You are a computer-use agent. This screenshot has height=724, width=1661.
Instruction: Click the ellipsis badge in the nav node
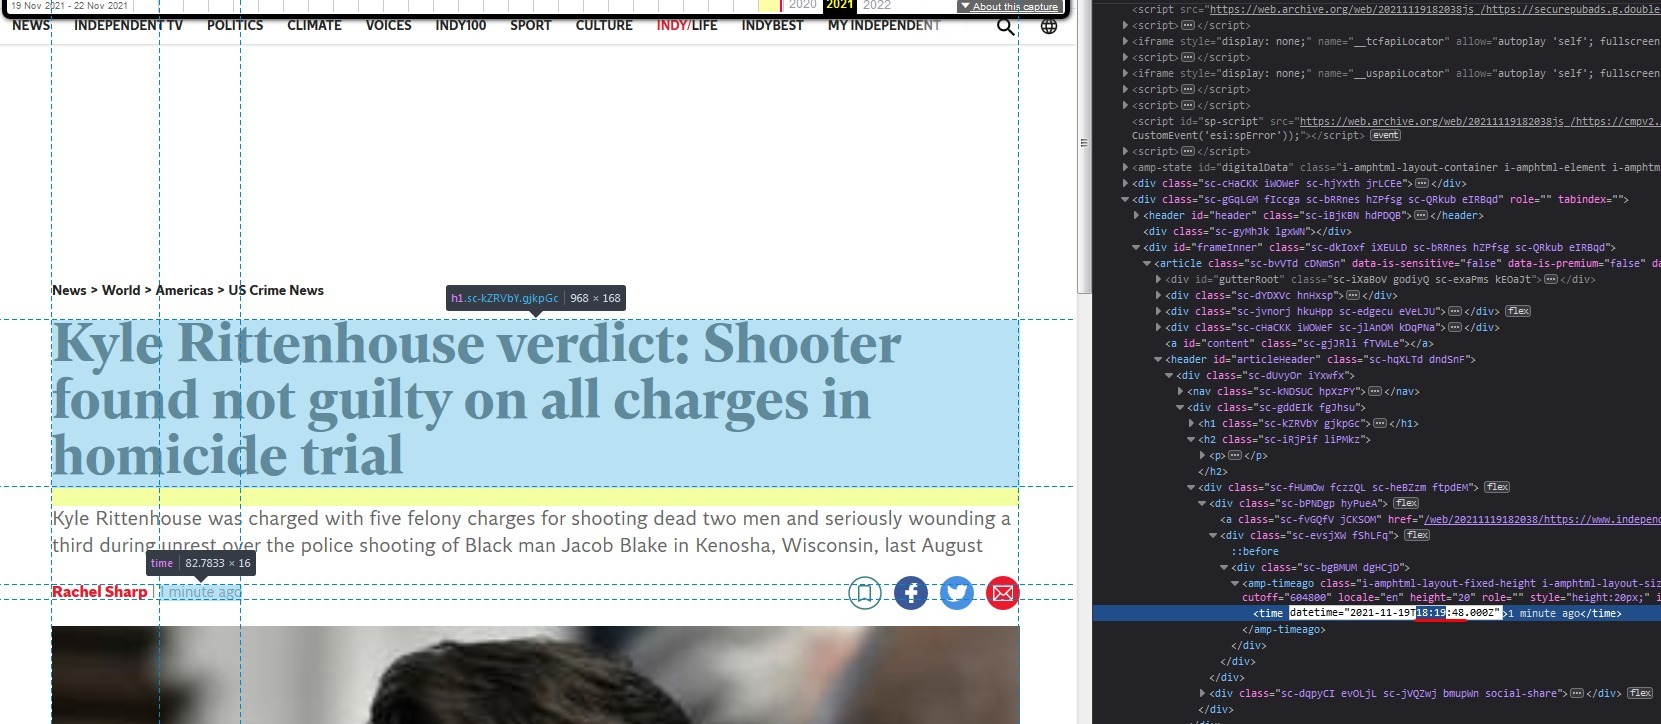1375,391
